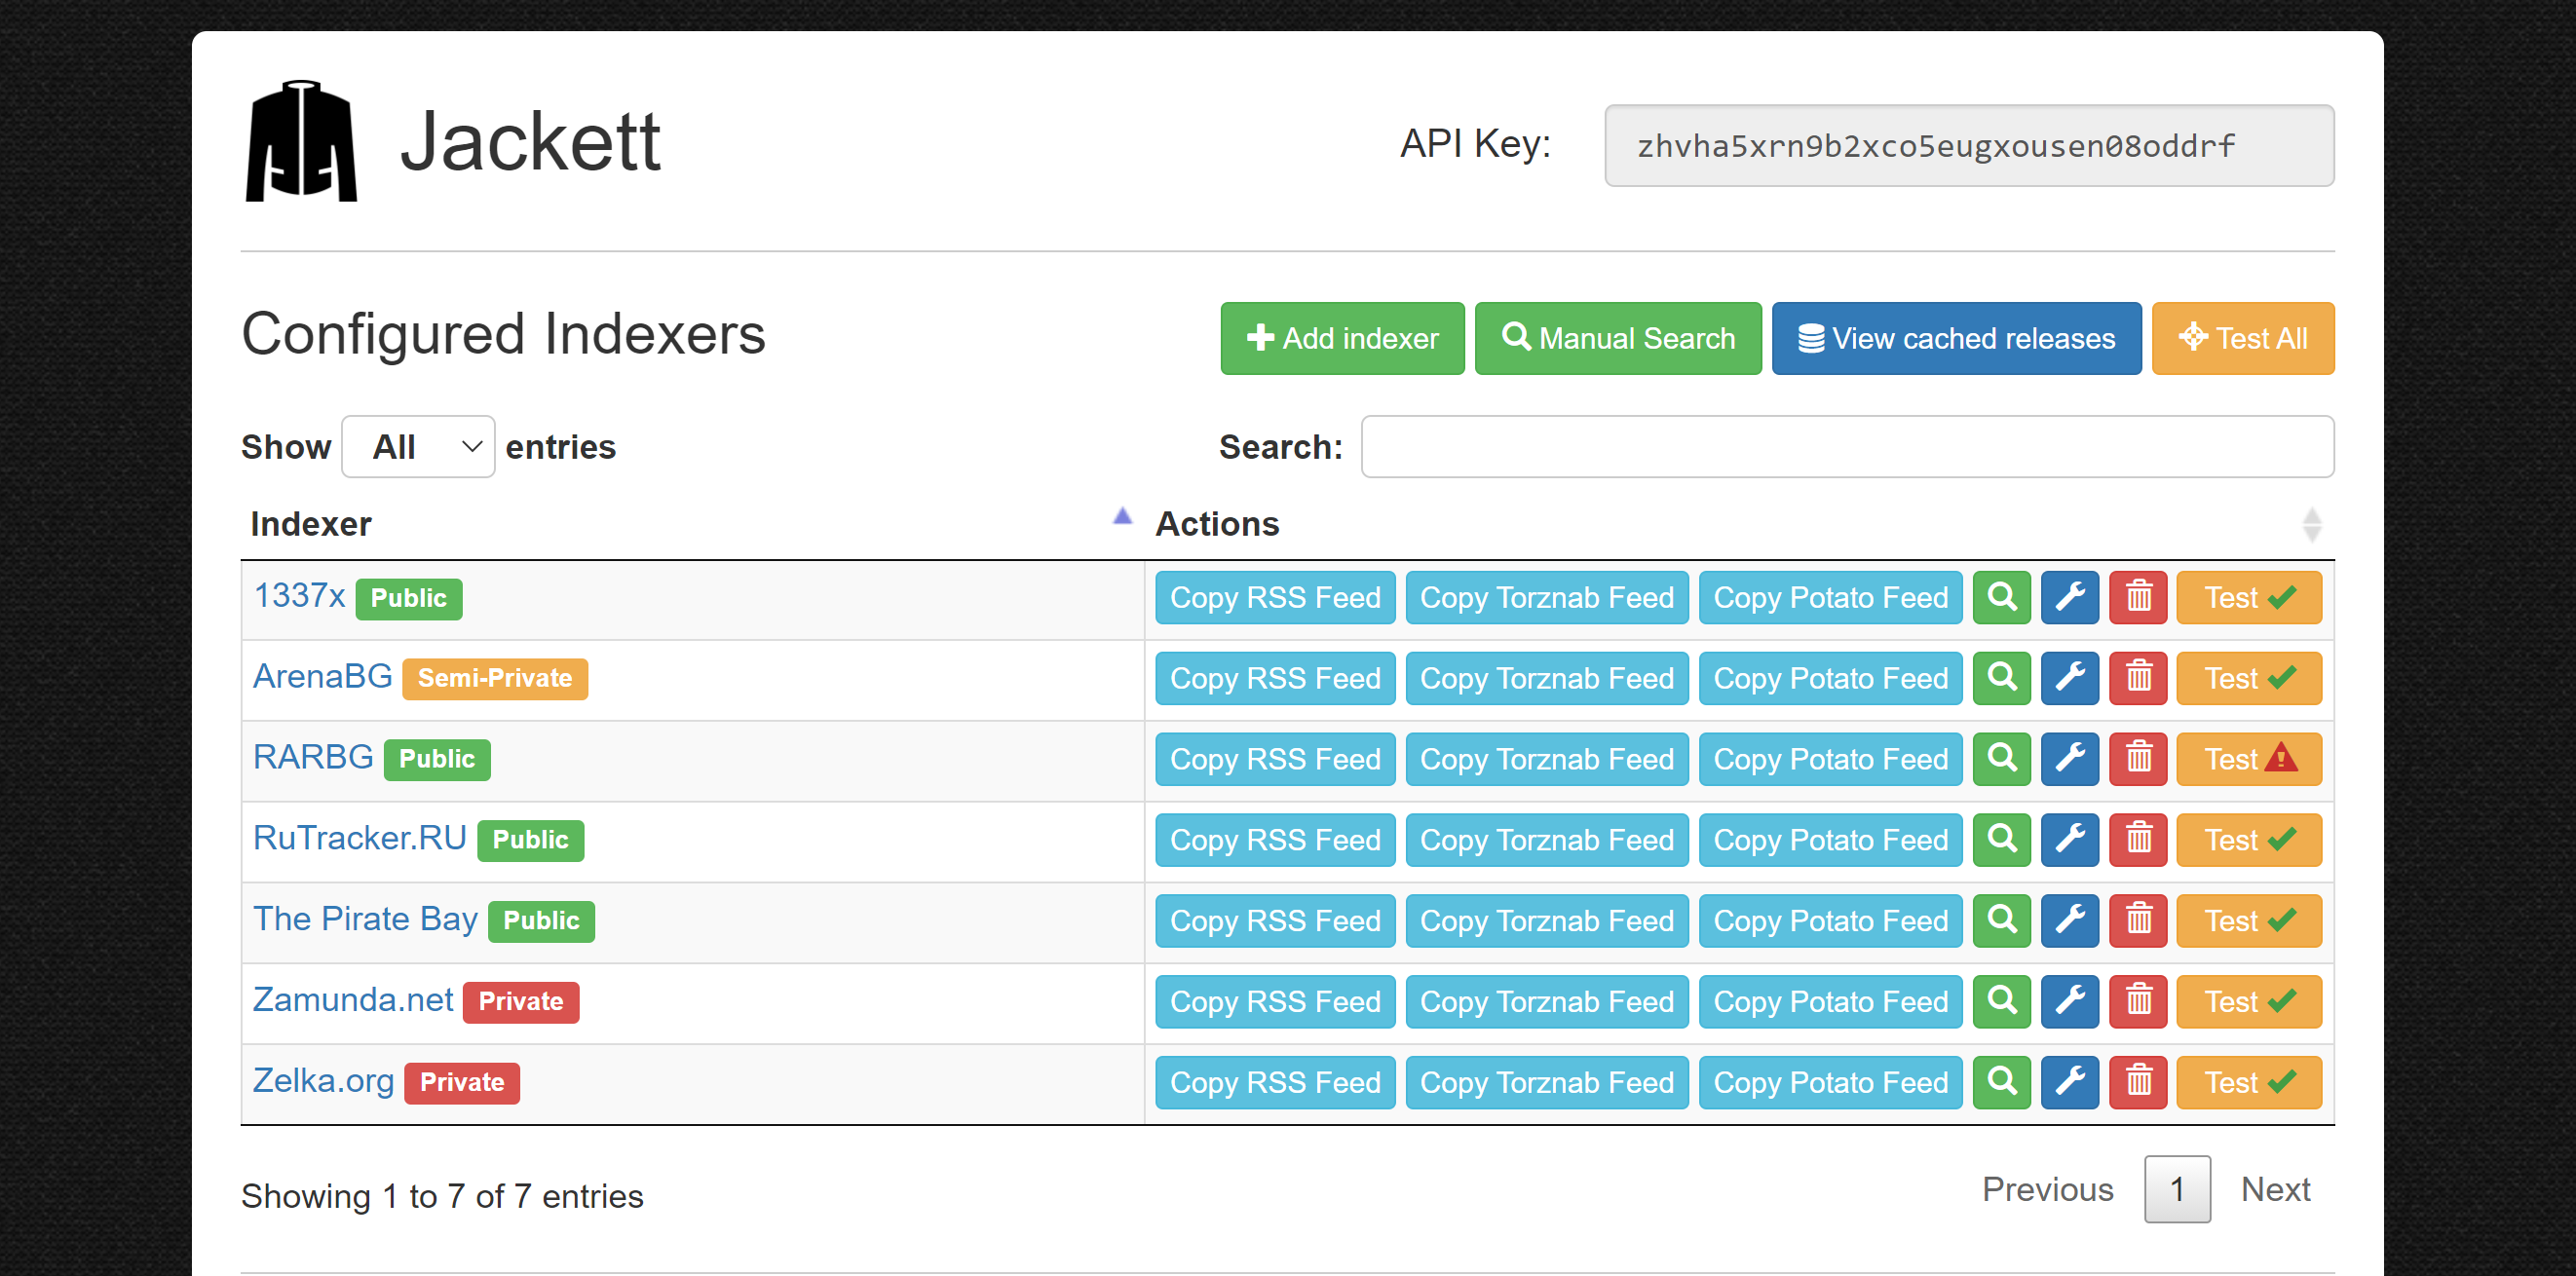Retest the RARBG indexer showing warning
Viewport: 2576px width, 1276px height.
pyautogui.click(x=2249, y=759)
